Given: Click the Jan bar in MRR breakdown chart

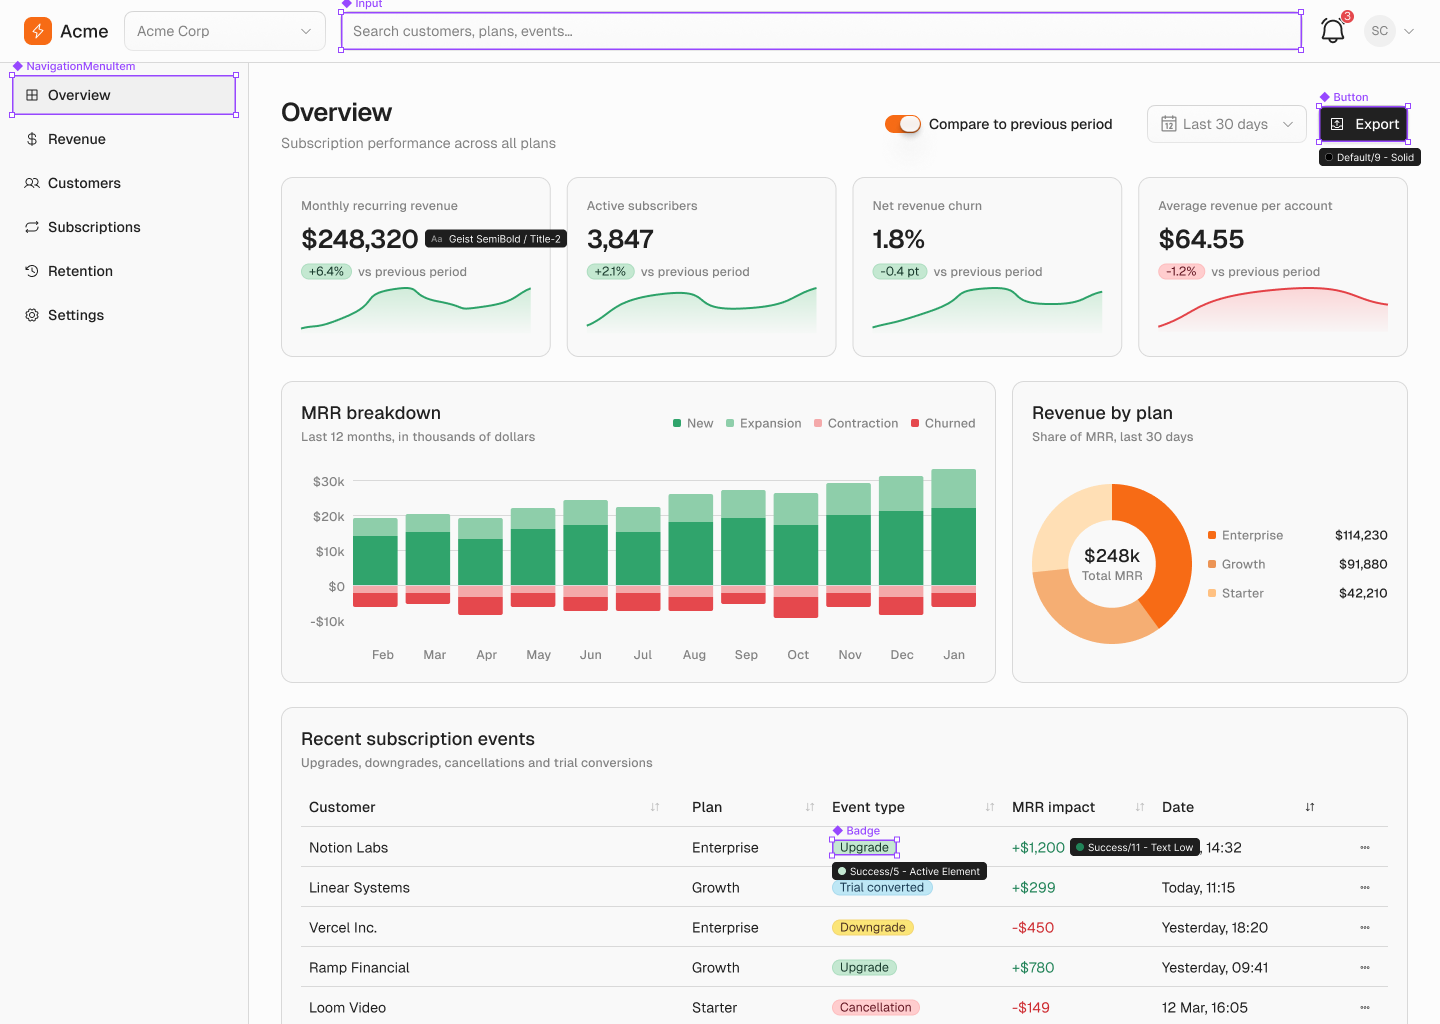Looking at the screenshot, I should pyautogui.click(x=954, y=538).
